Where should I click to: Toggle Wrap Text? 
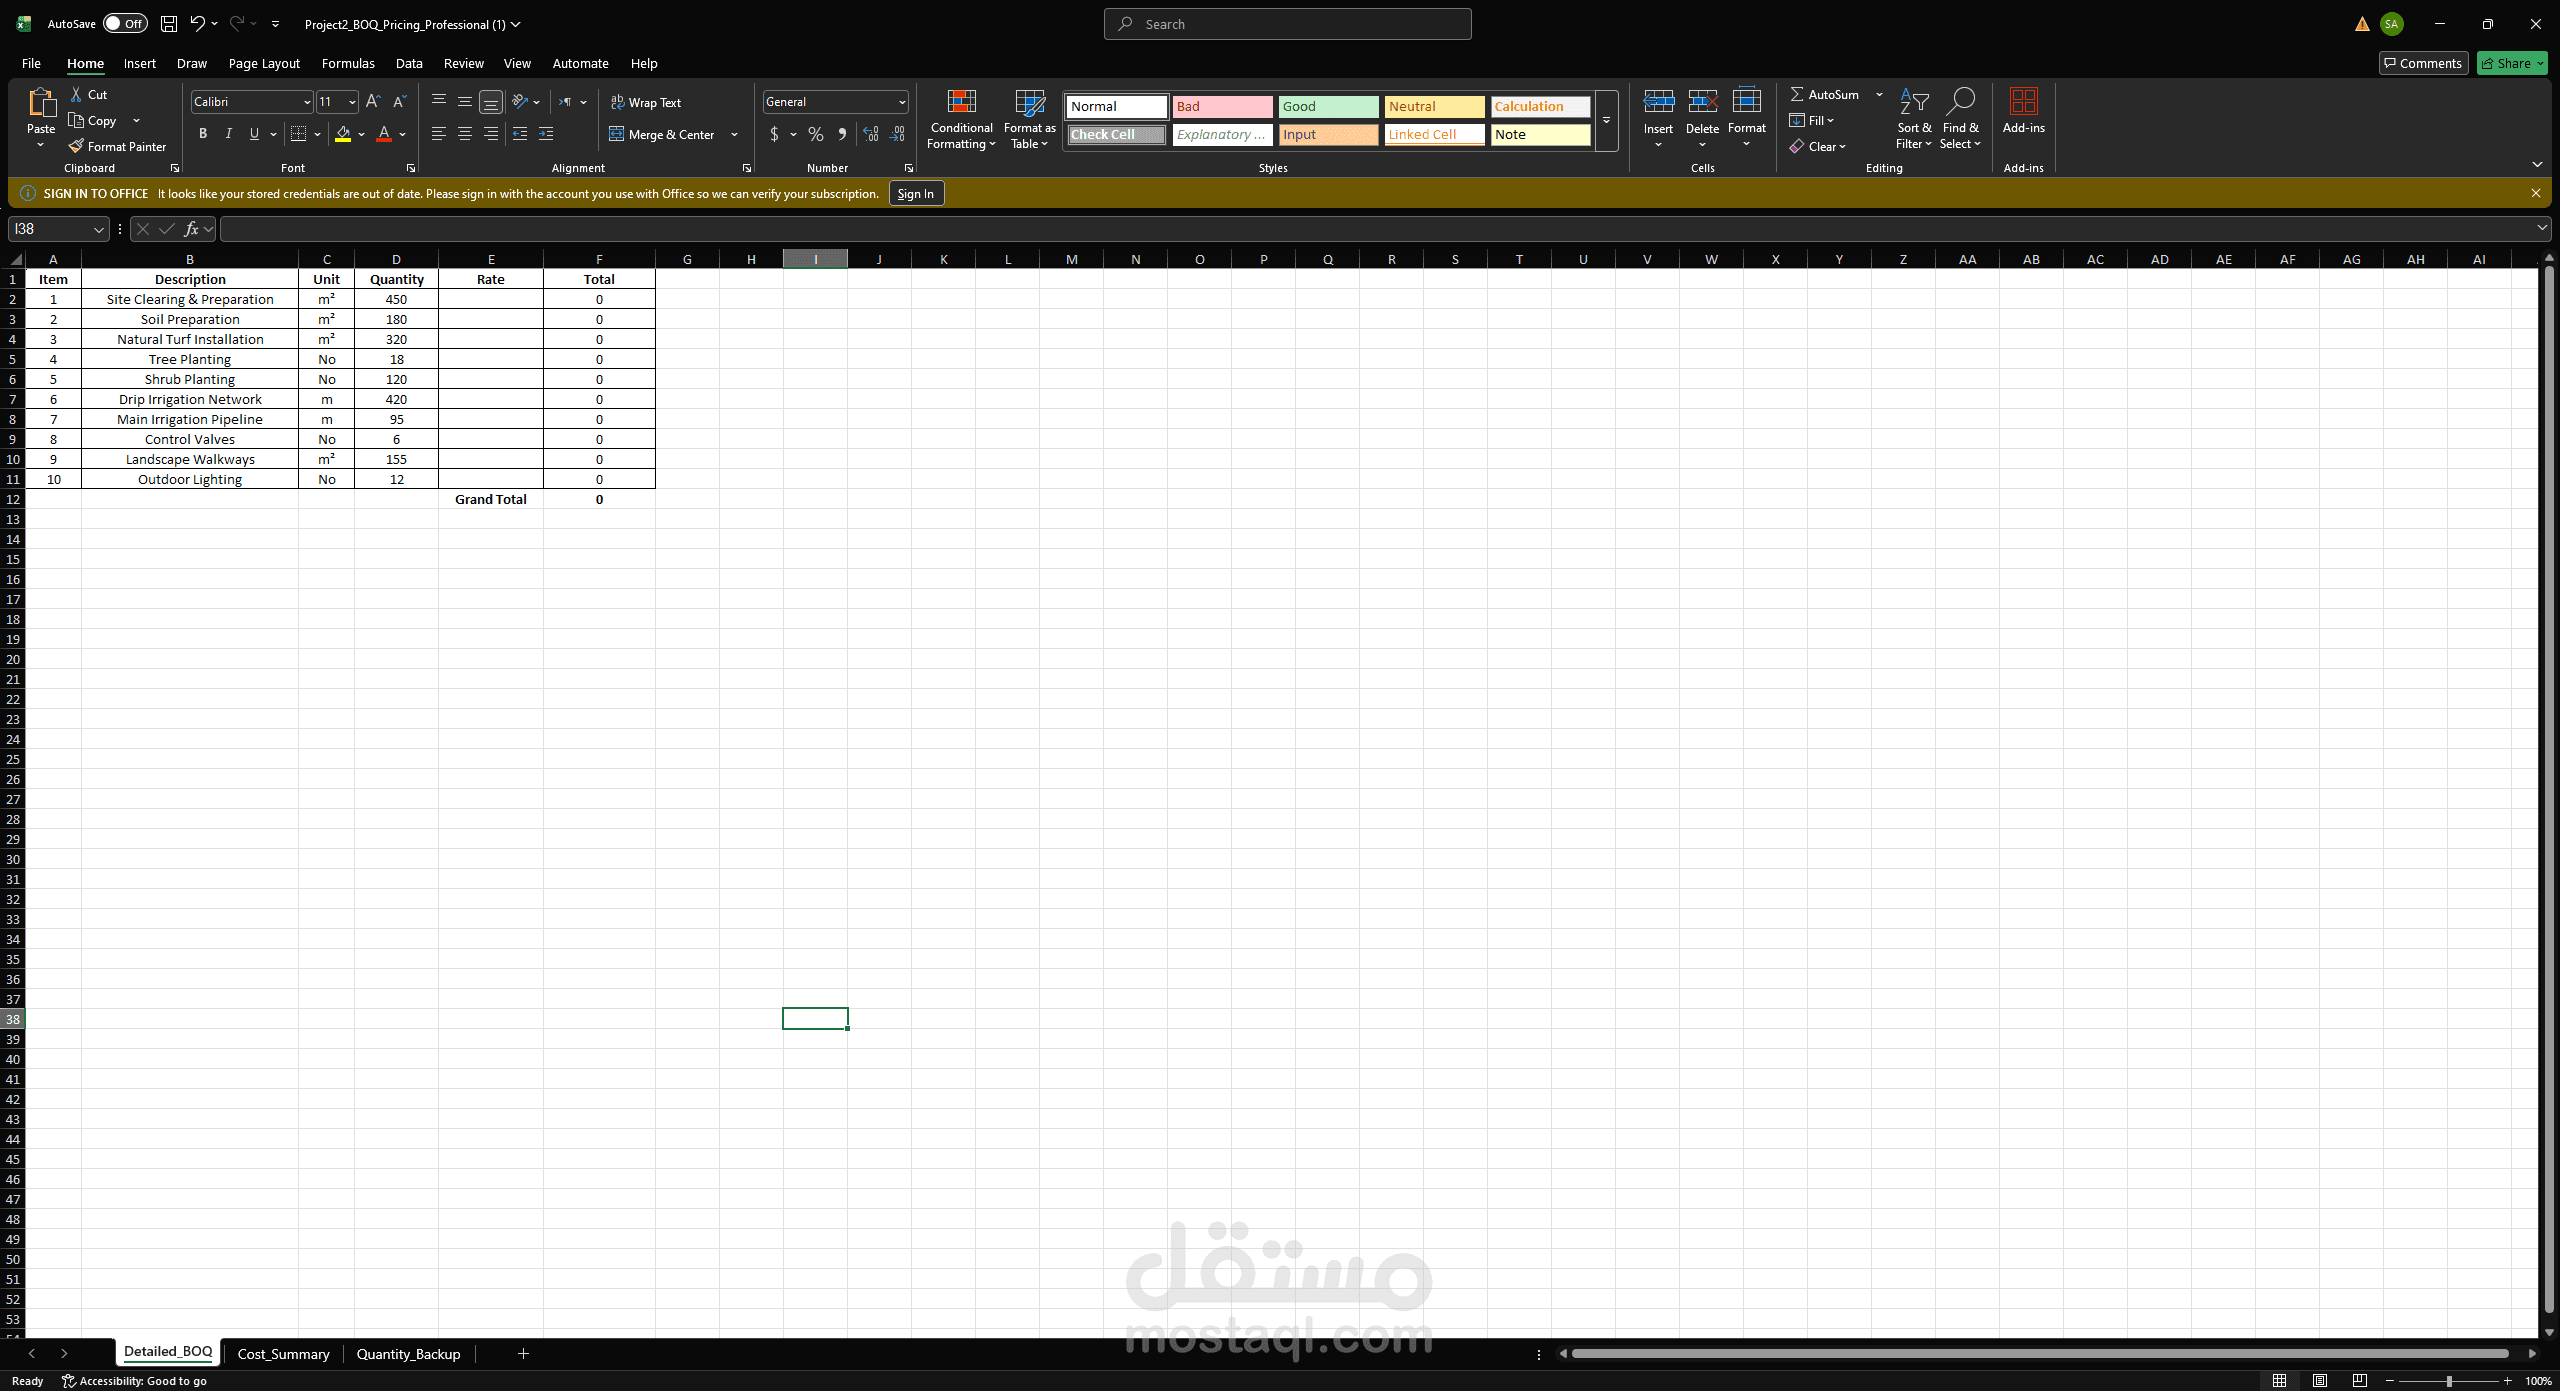click(x=646, y=102)
